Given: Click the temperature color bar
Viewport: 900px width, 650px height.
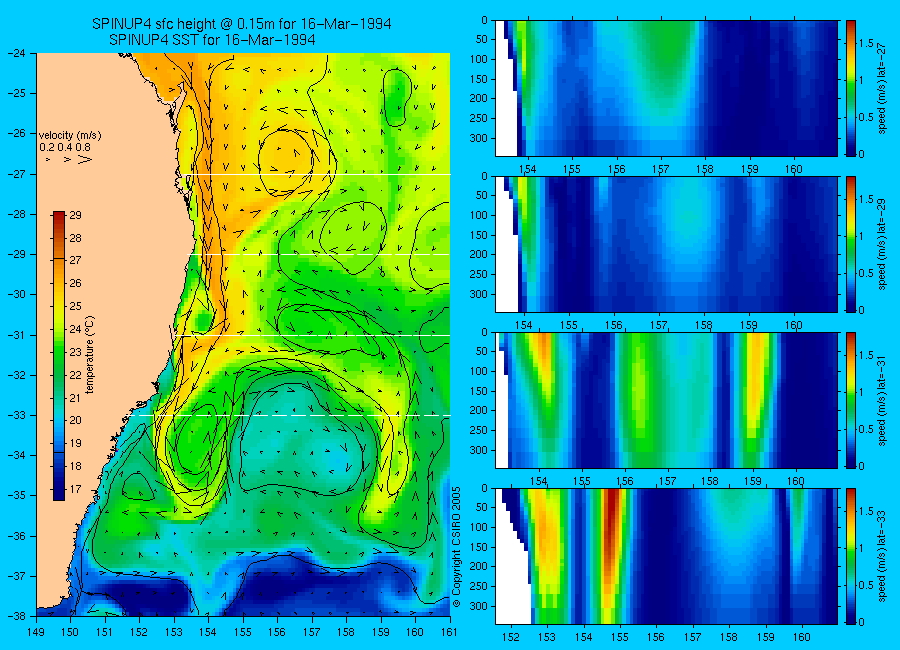Looking at the screenshot, I should click(59, 356).
